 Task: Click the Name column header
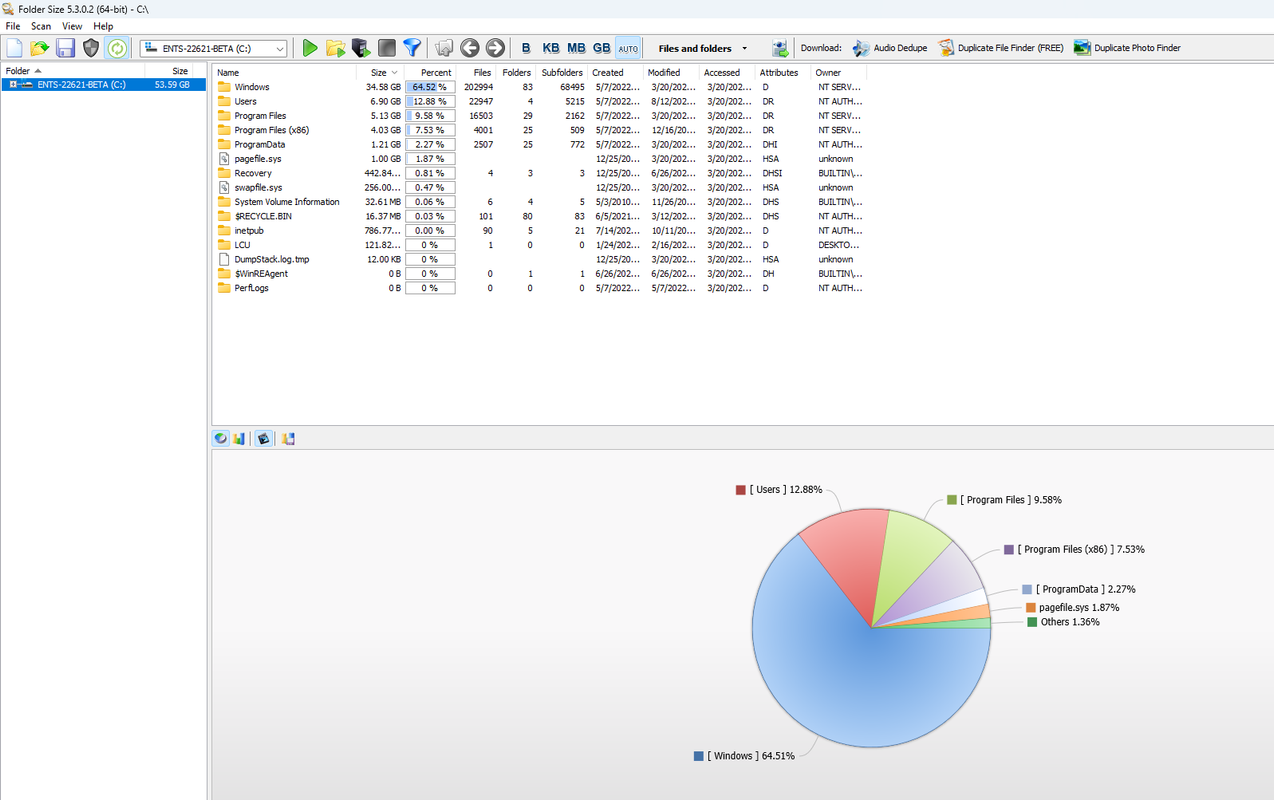click(x=285, y=72)
